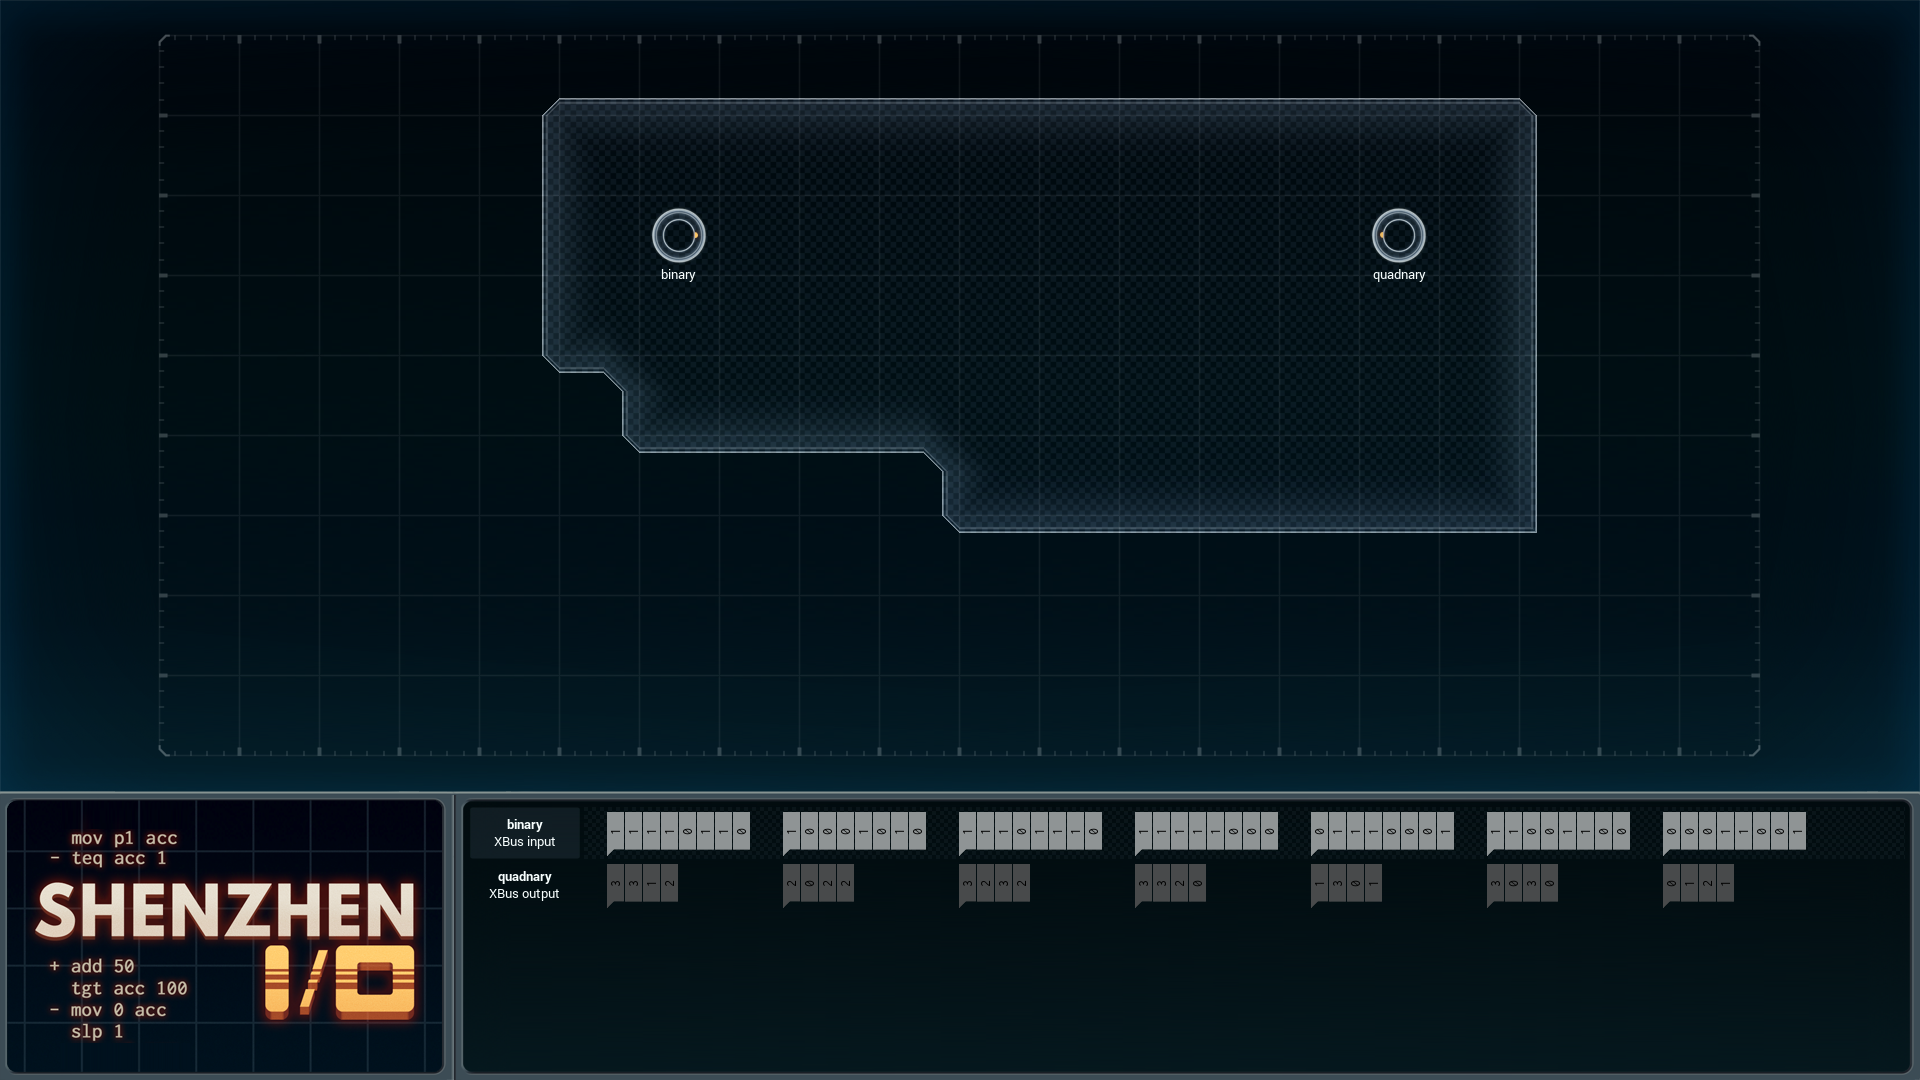
Task: Click quadnary output packet 3030
Action: (x=1522, y=884)
